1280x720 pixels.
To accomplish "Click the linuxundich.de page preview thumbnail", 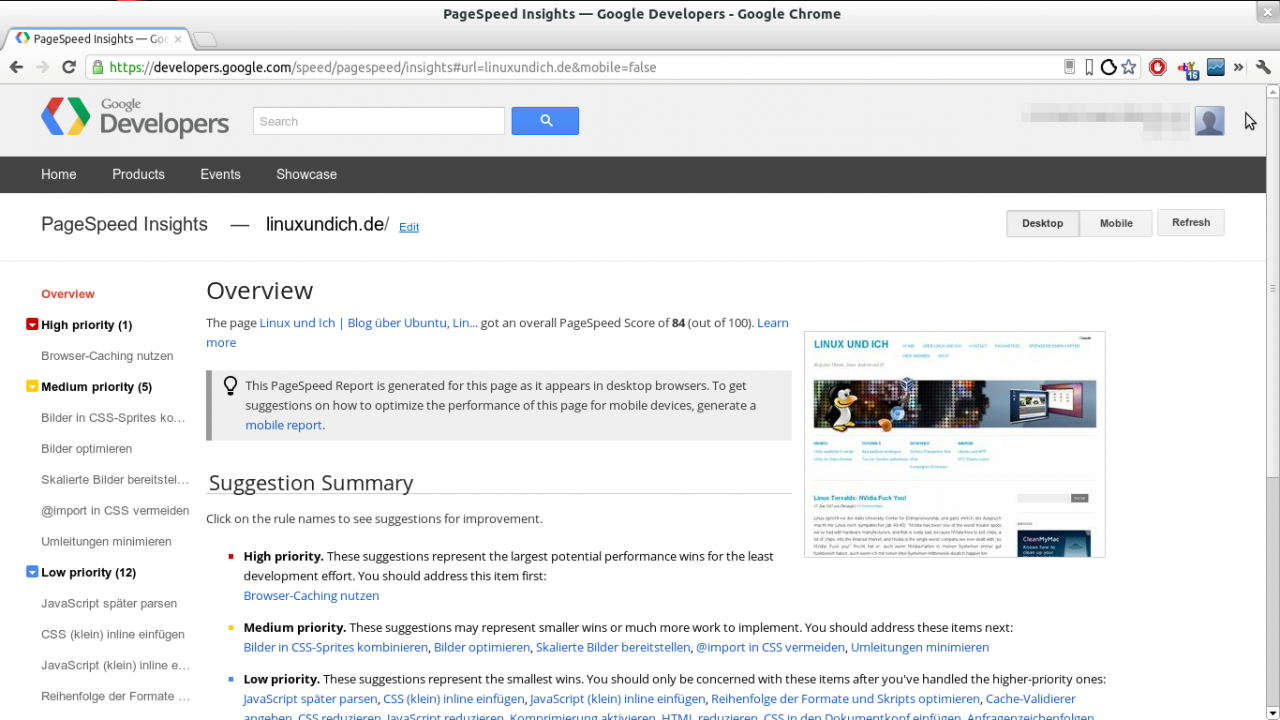I will (x=955, y=444).
